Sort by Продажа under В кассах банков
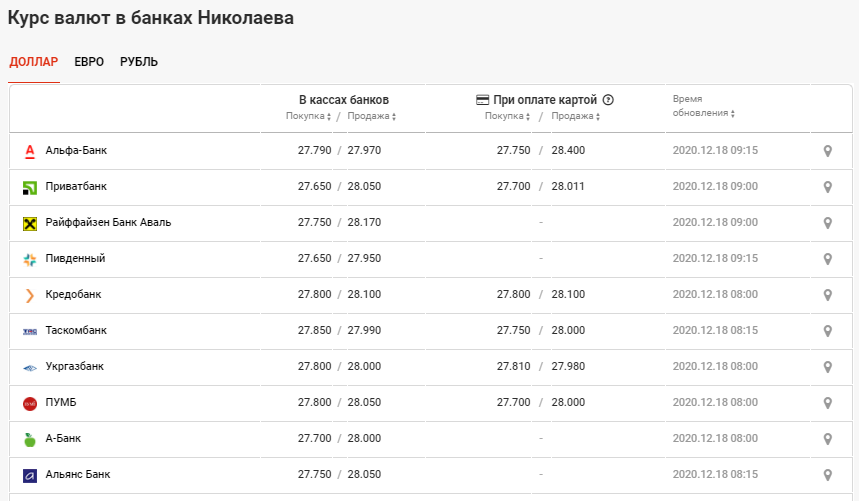This screenshot has height=501, width=859. 372,116
